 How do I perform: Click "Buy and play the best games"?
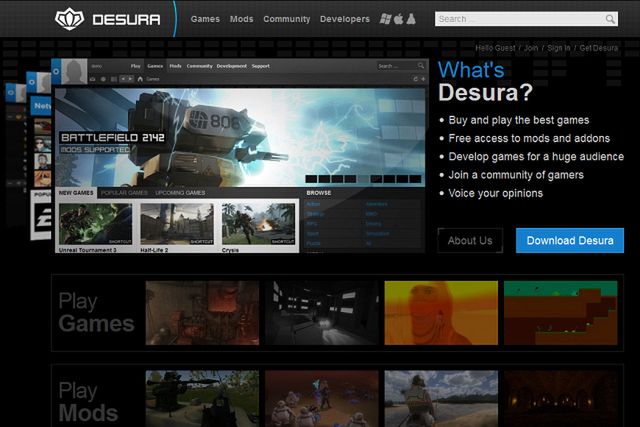pyautogui.click(x=519, y=120)
